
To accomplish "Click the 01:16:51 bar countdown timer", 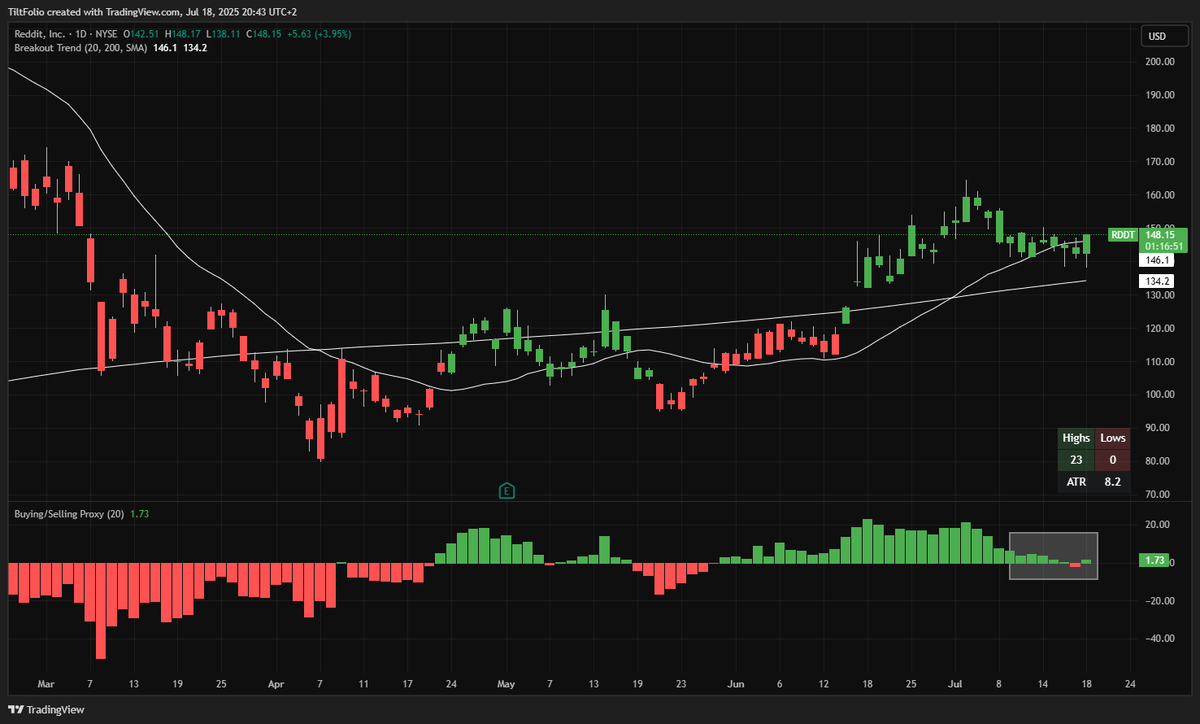I will pos(1164,246).
